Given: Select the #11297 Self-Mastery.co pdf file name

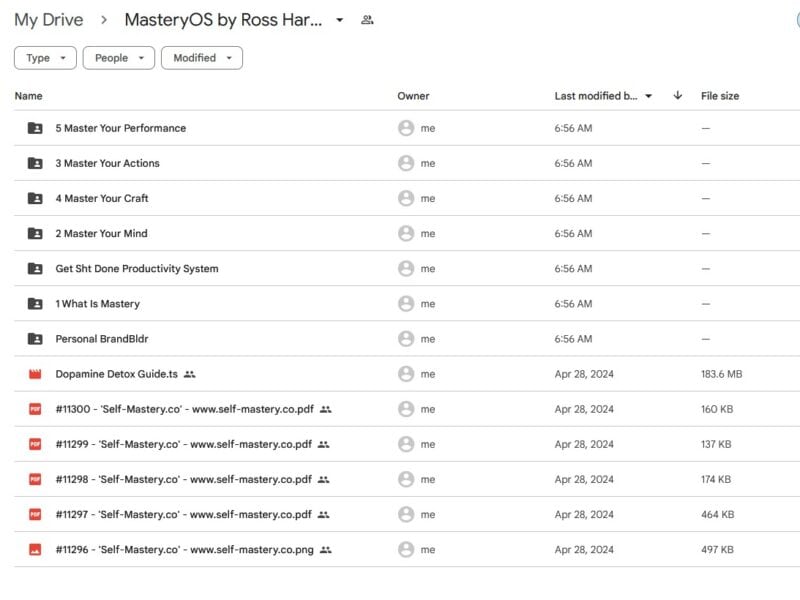Looking at the screenshot, I should tap(184, 514).
